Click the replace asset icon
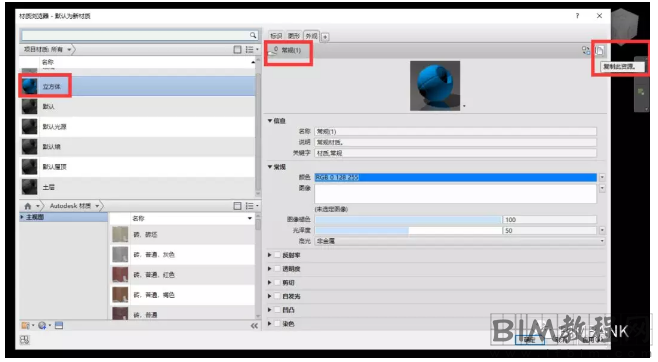Screen dimensions: 658x362 (586, 50)
